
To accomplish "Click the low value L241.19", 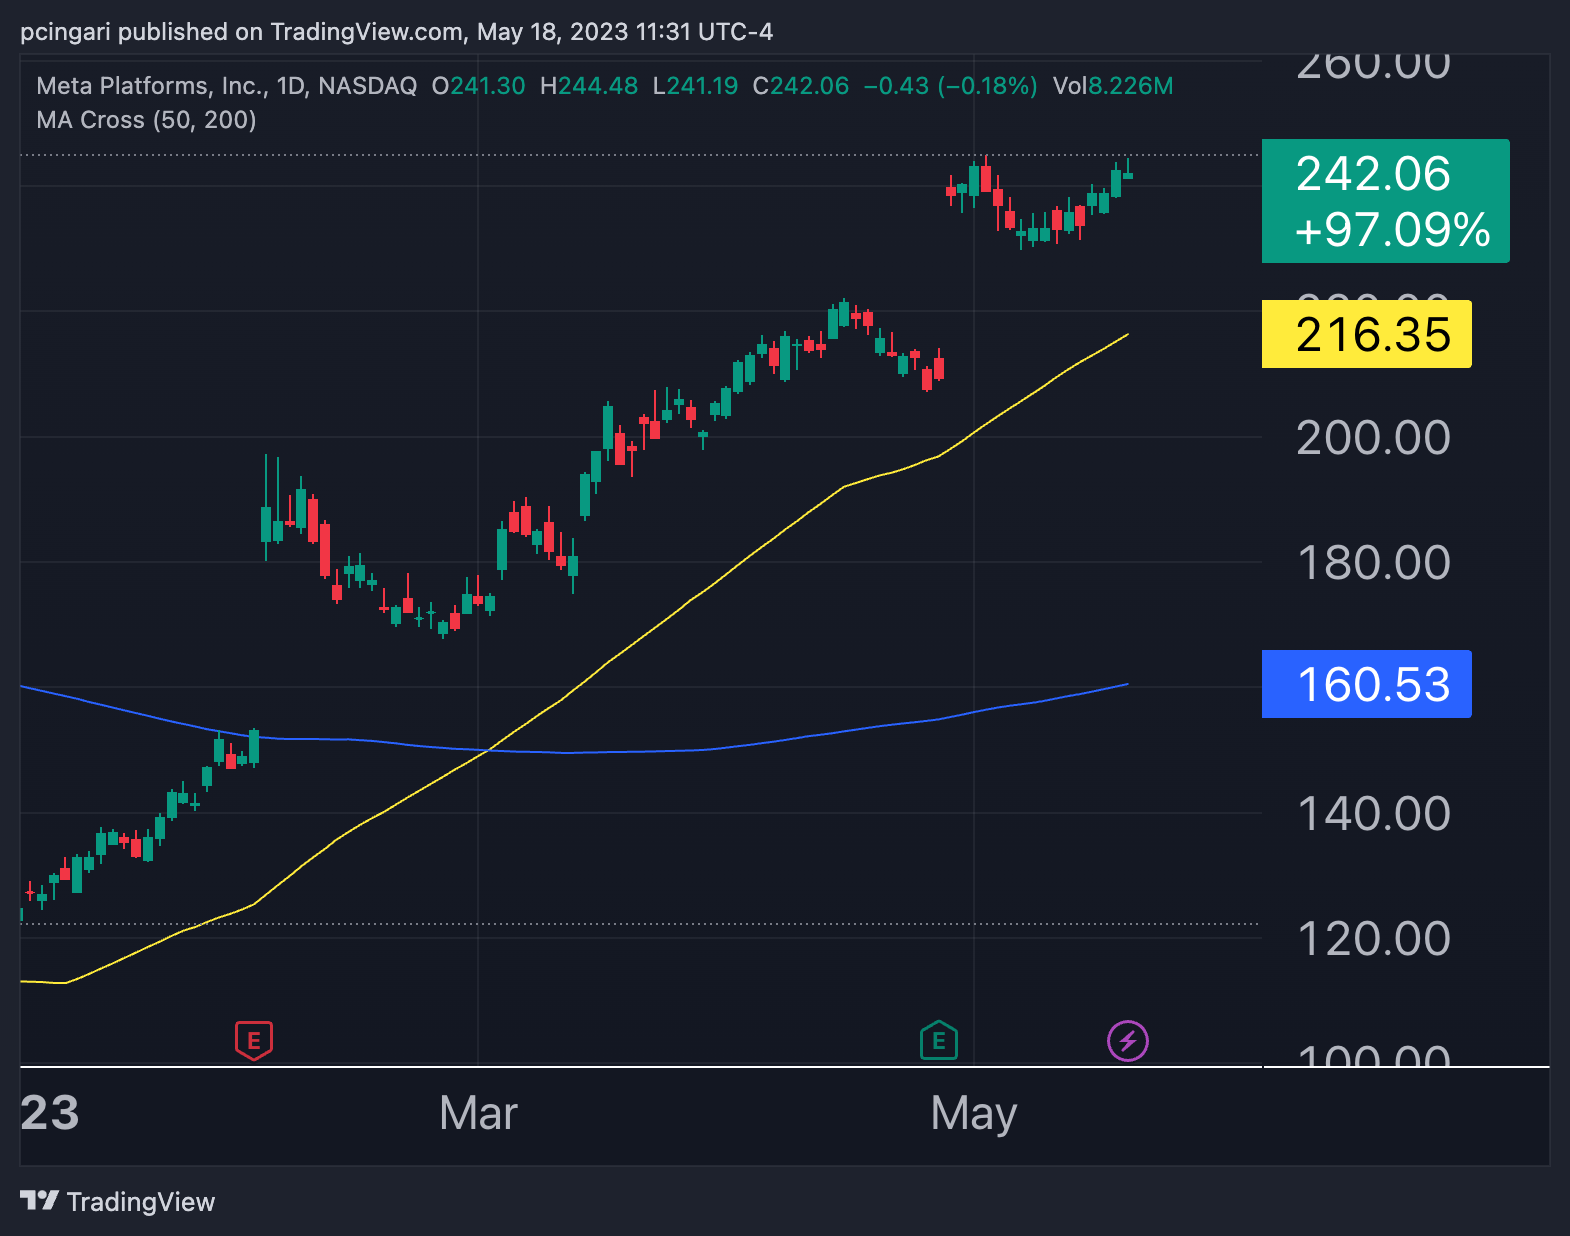I will point(695,86).
